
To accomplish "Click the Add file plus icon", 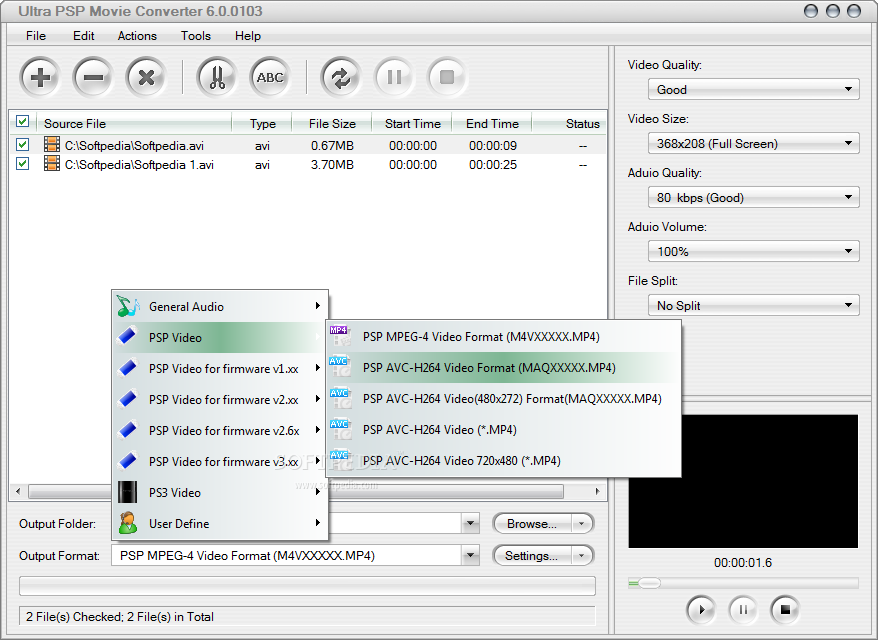I will tap(40, 77).
